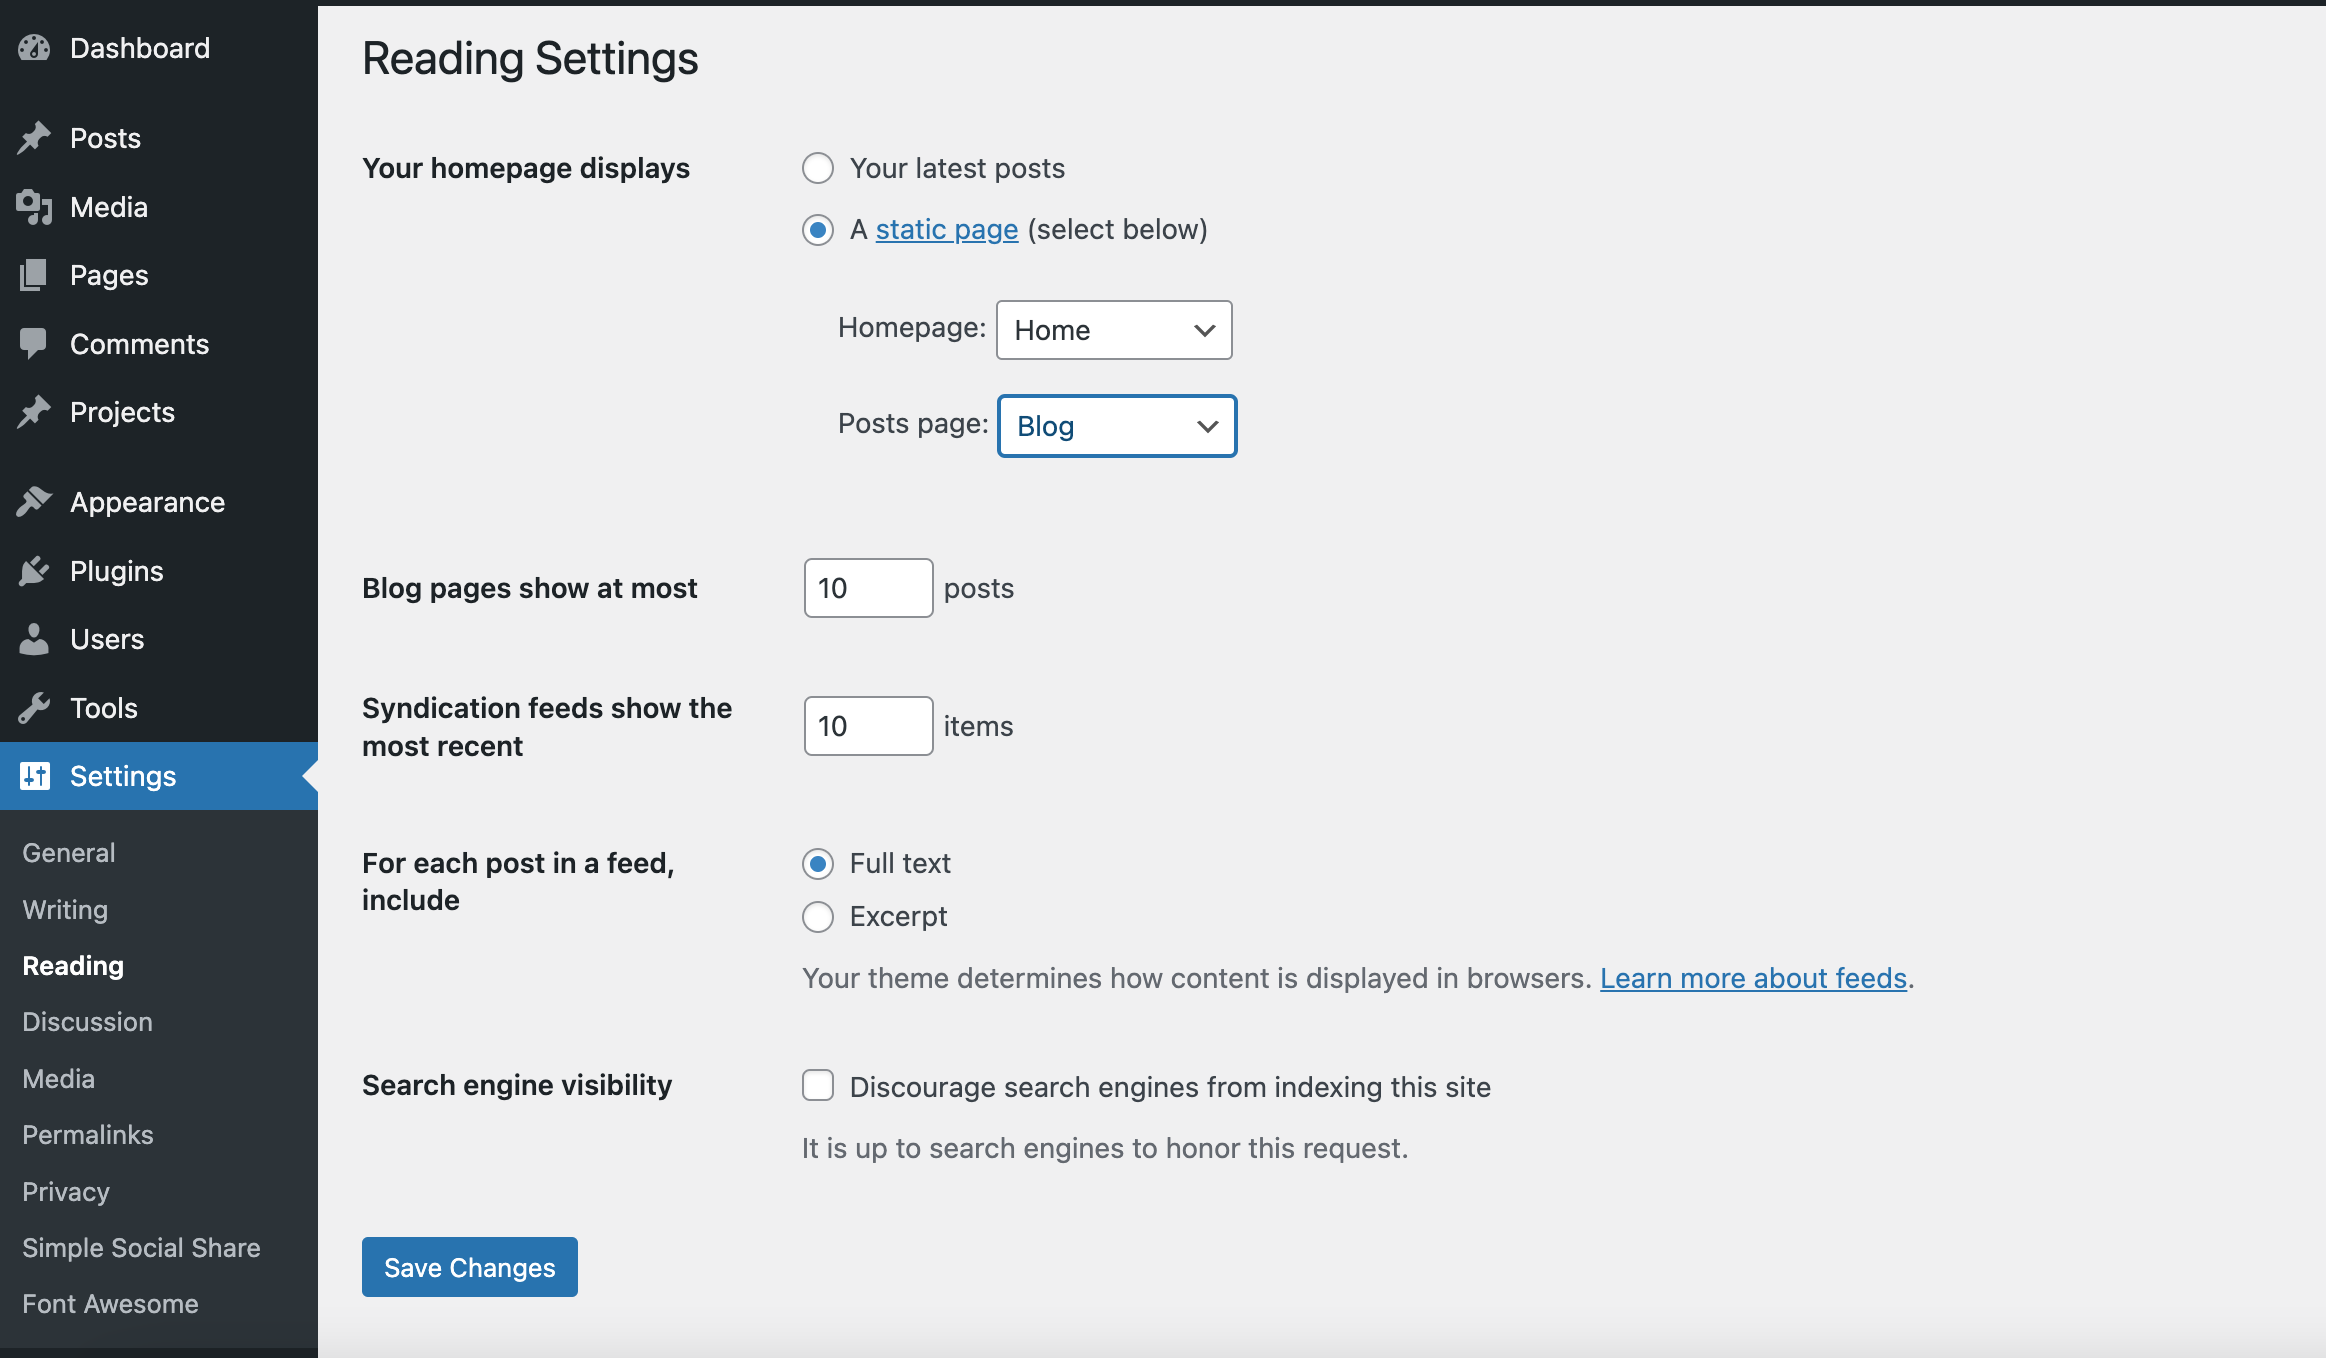
Task: Click the Posts pushpin icon
Action: click(34, 138)
